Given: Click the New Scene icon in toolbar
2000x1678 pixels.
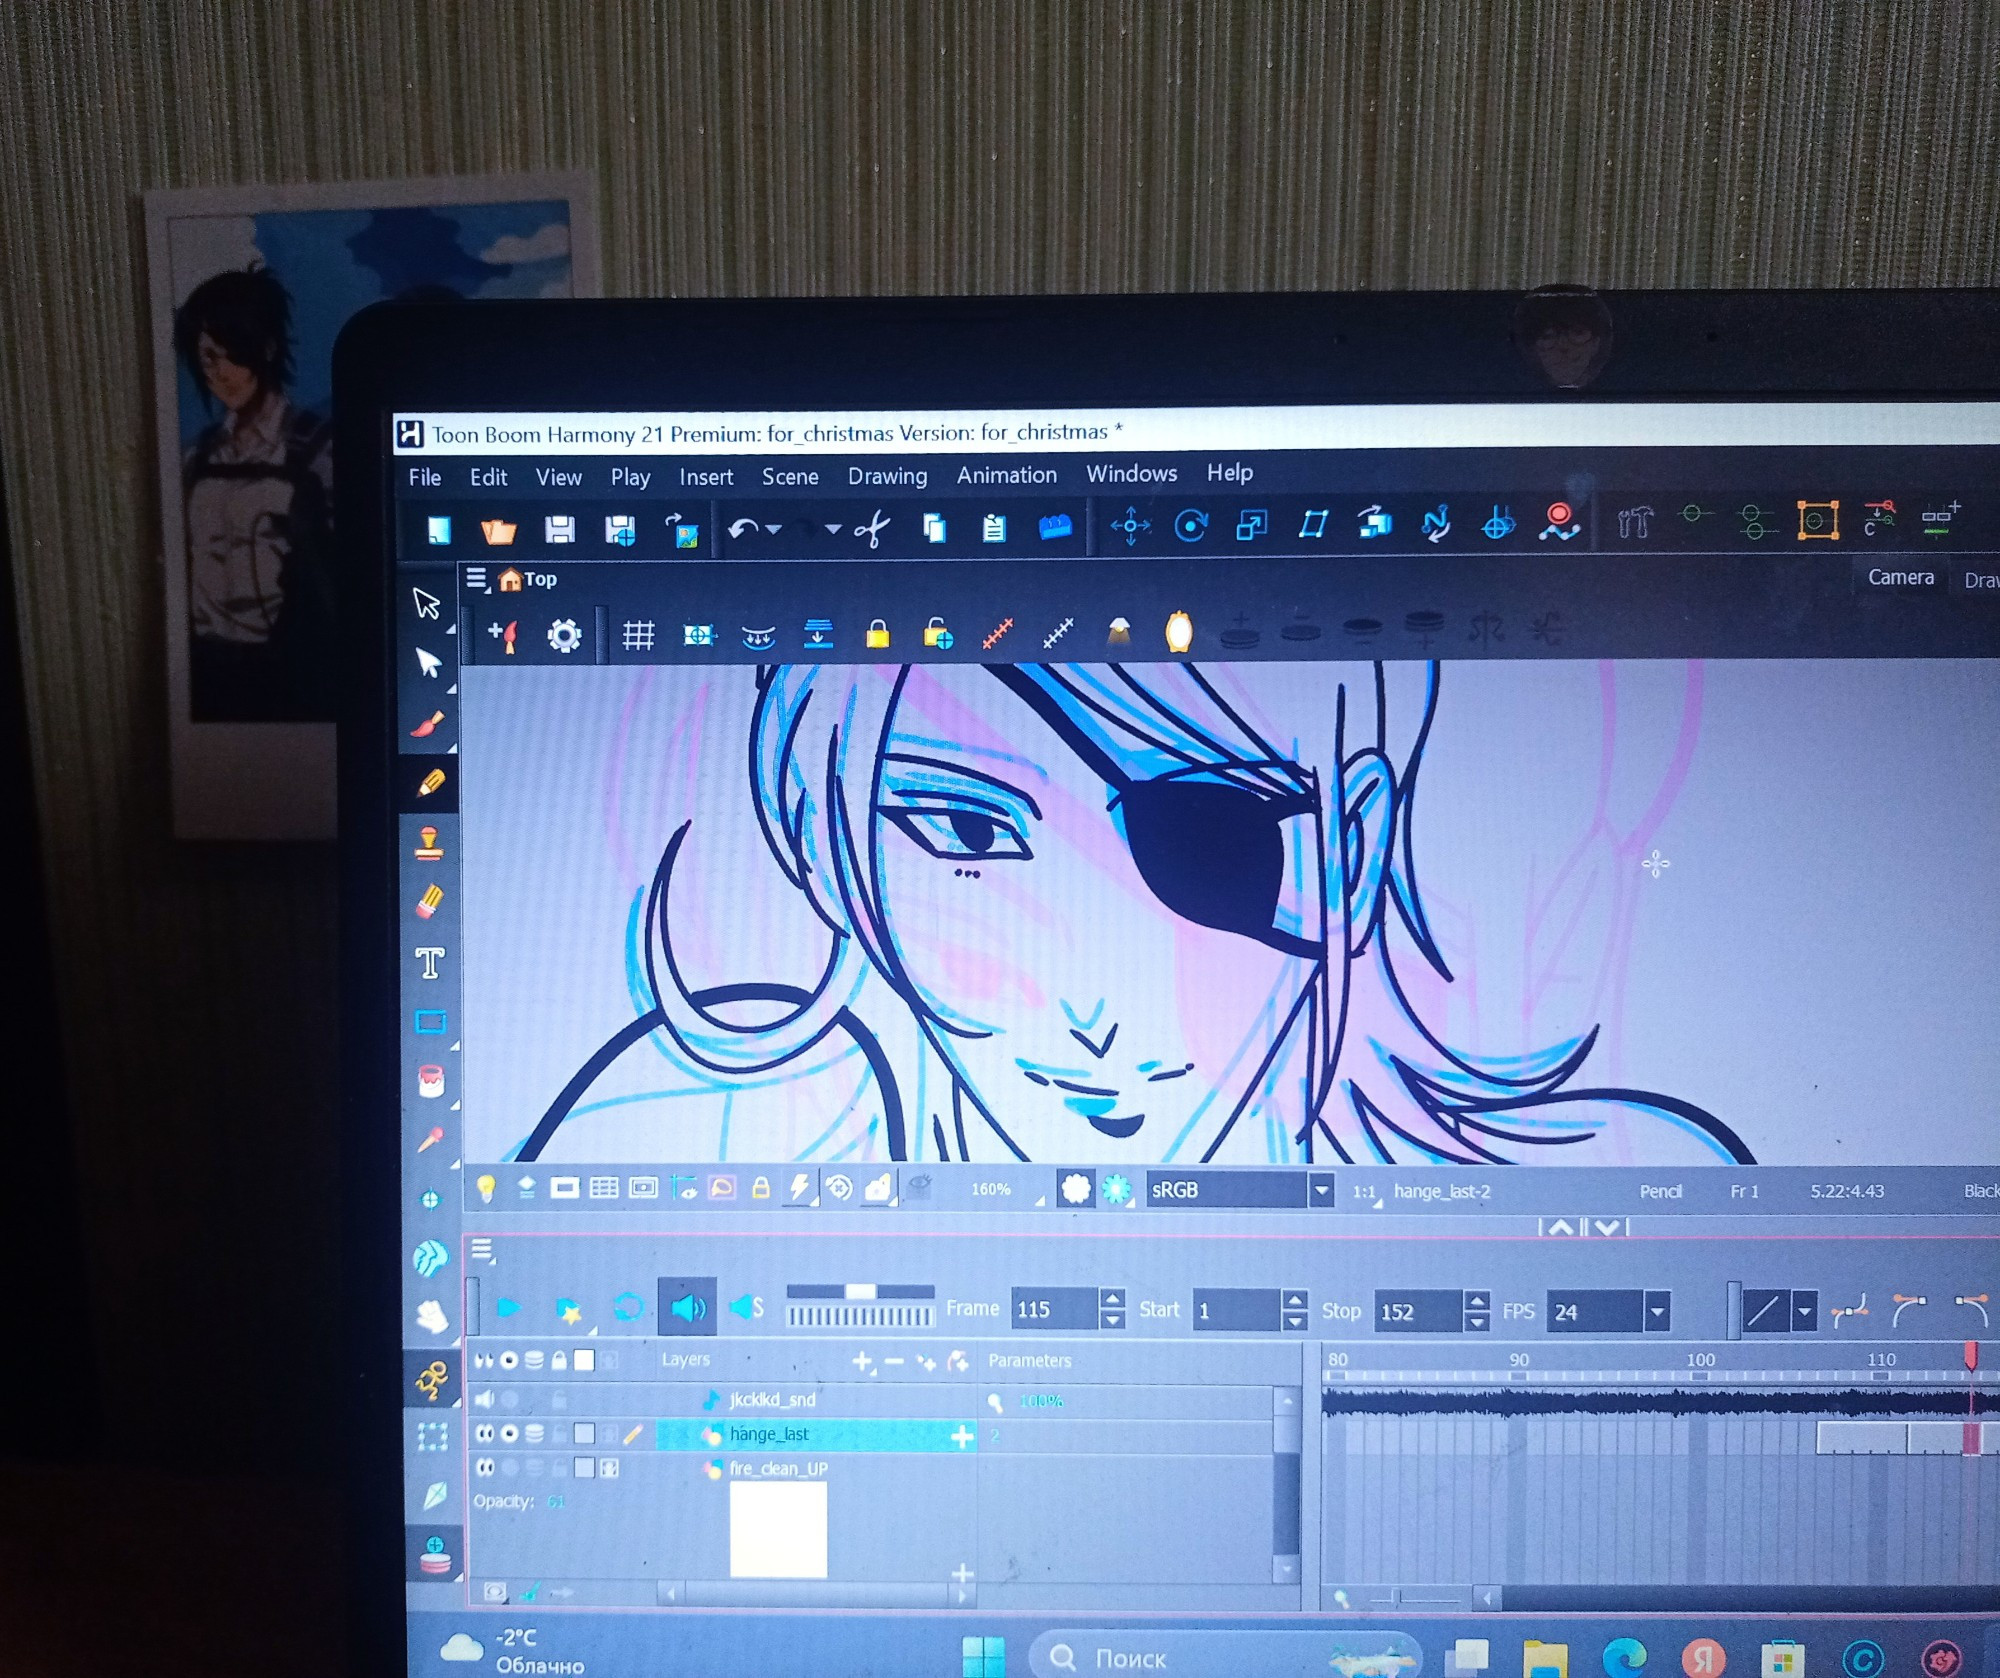Looking at the screenshot, I should coord(439,529).
